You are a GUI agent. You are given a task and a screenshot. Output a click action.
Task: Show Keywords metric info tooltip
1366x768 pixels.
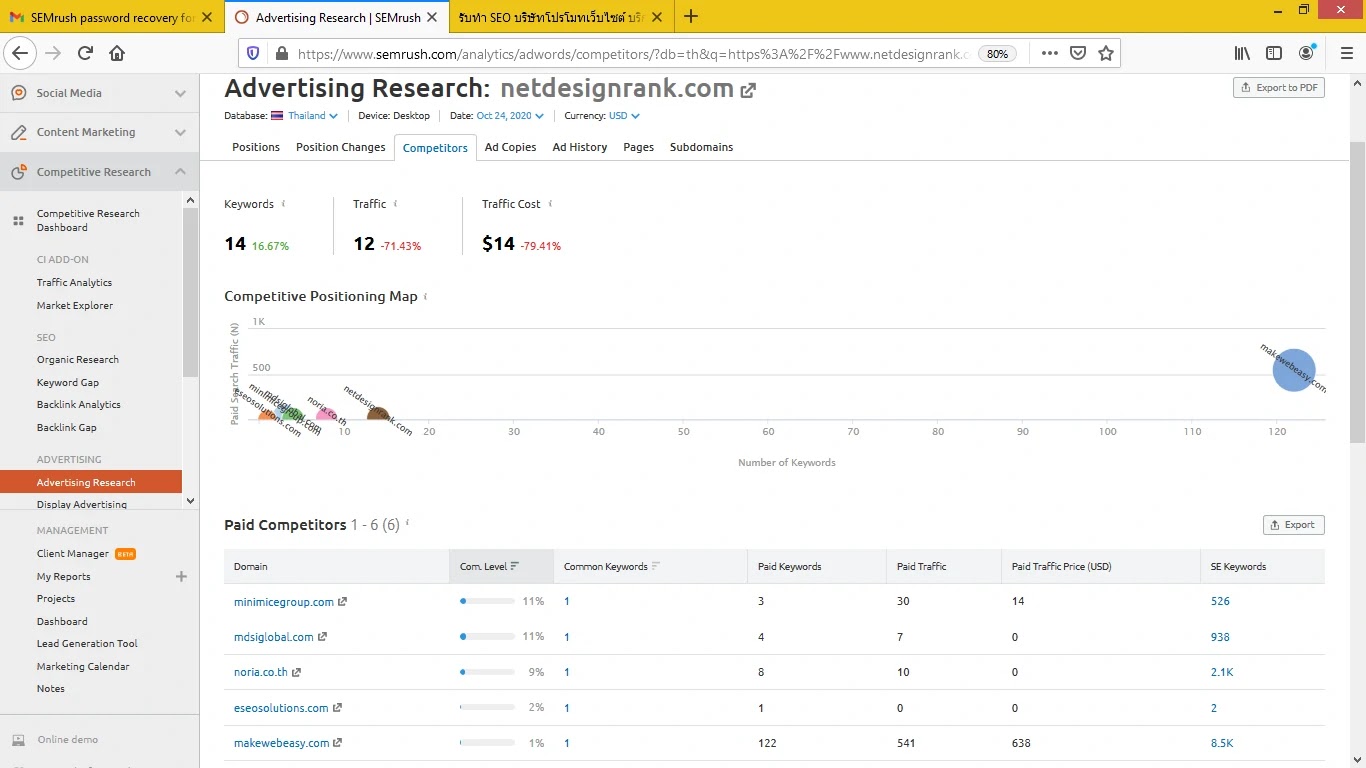pyautogui.click(x=283, y=204)
